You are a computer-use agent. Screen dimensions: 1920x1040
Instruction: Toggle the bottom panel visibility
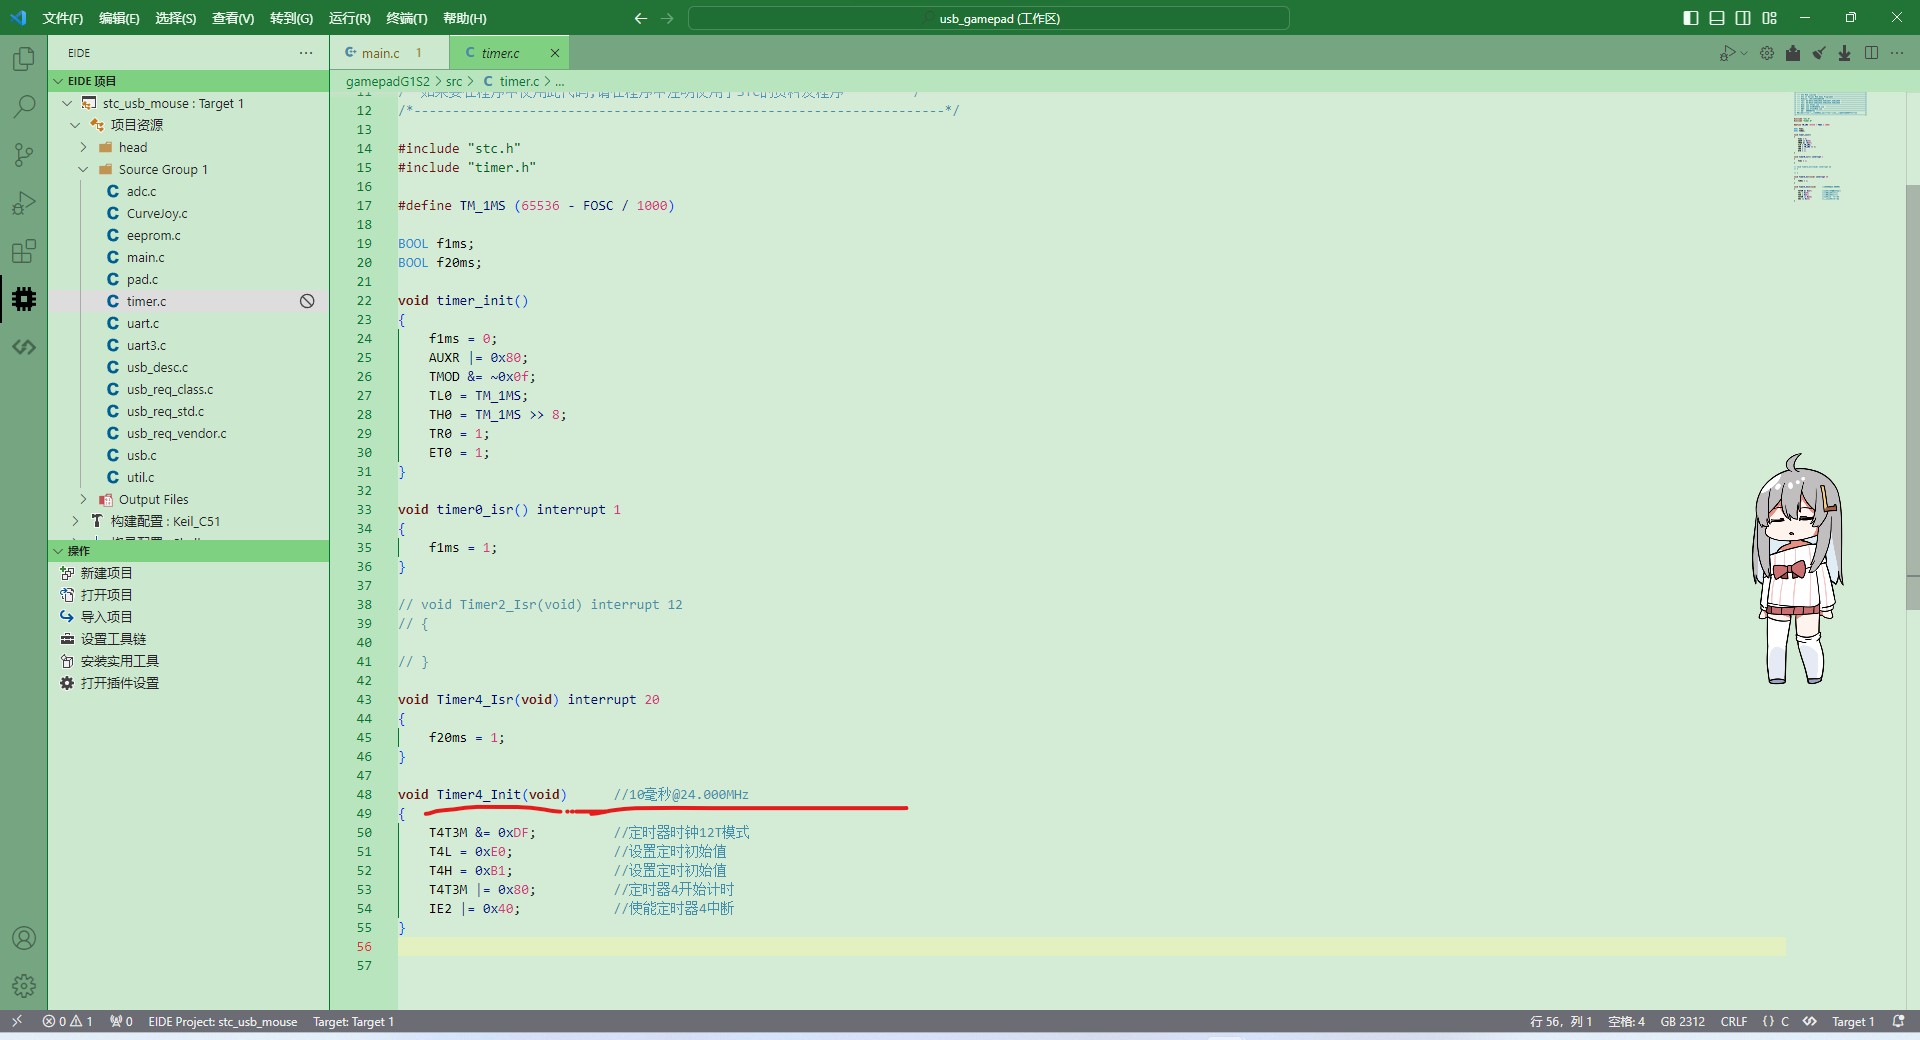point(1717,18)
